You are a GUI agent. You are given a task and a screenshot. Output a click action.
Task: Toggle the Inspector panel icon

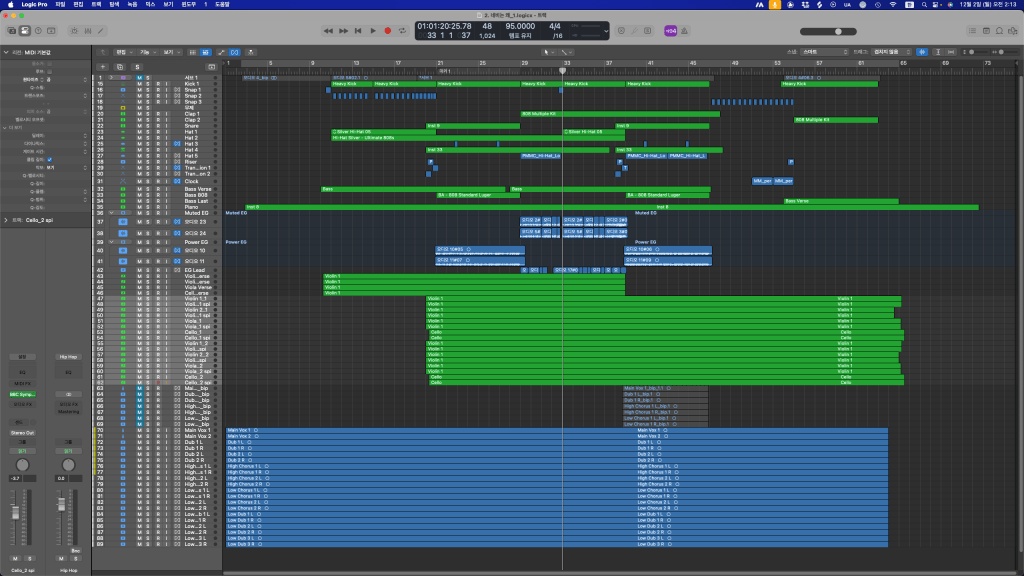tap(24, 31)
